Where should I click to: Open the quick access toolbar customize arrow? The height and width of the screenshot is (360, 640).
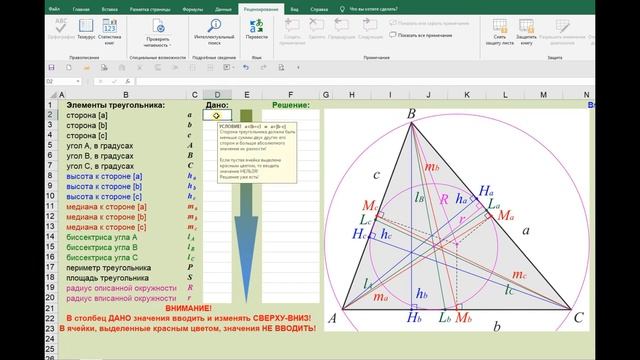[x=298, y=67]
